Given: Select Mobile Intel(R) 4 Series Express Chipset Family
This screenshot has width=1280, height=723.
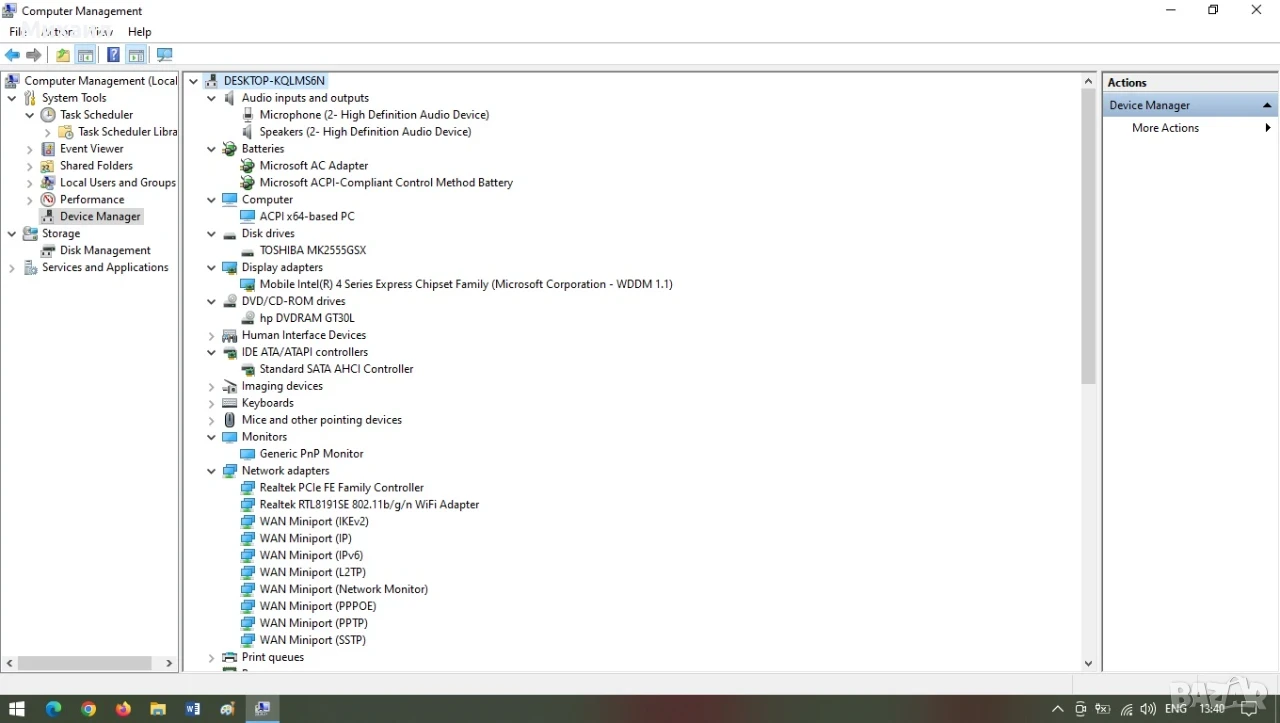Looking at the screenshot, I should coord(466,285).
